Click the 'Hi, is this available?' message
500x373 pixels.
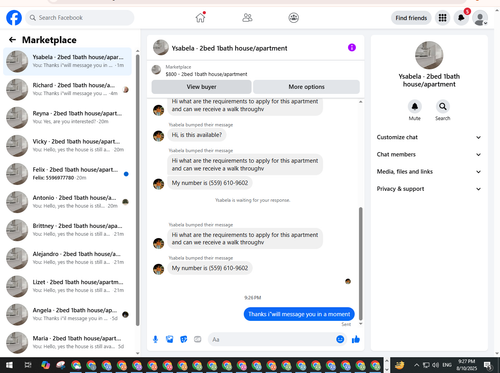pos(197,135)
